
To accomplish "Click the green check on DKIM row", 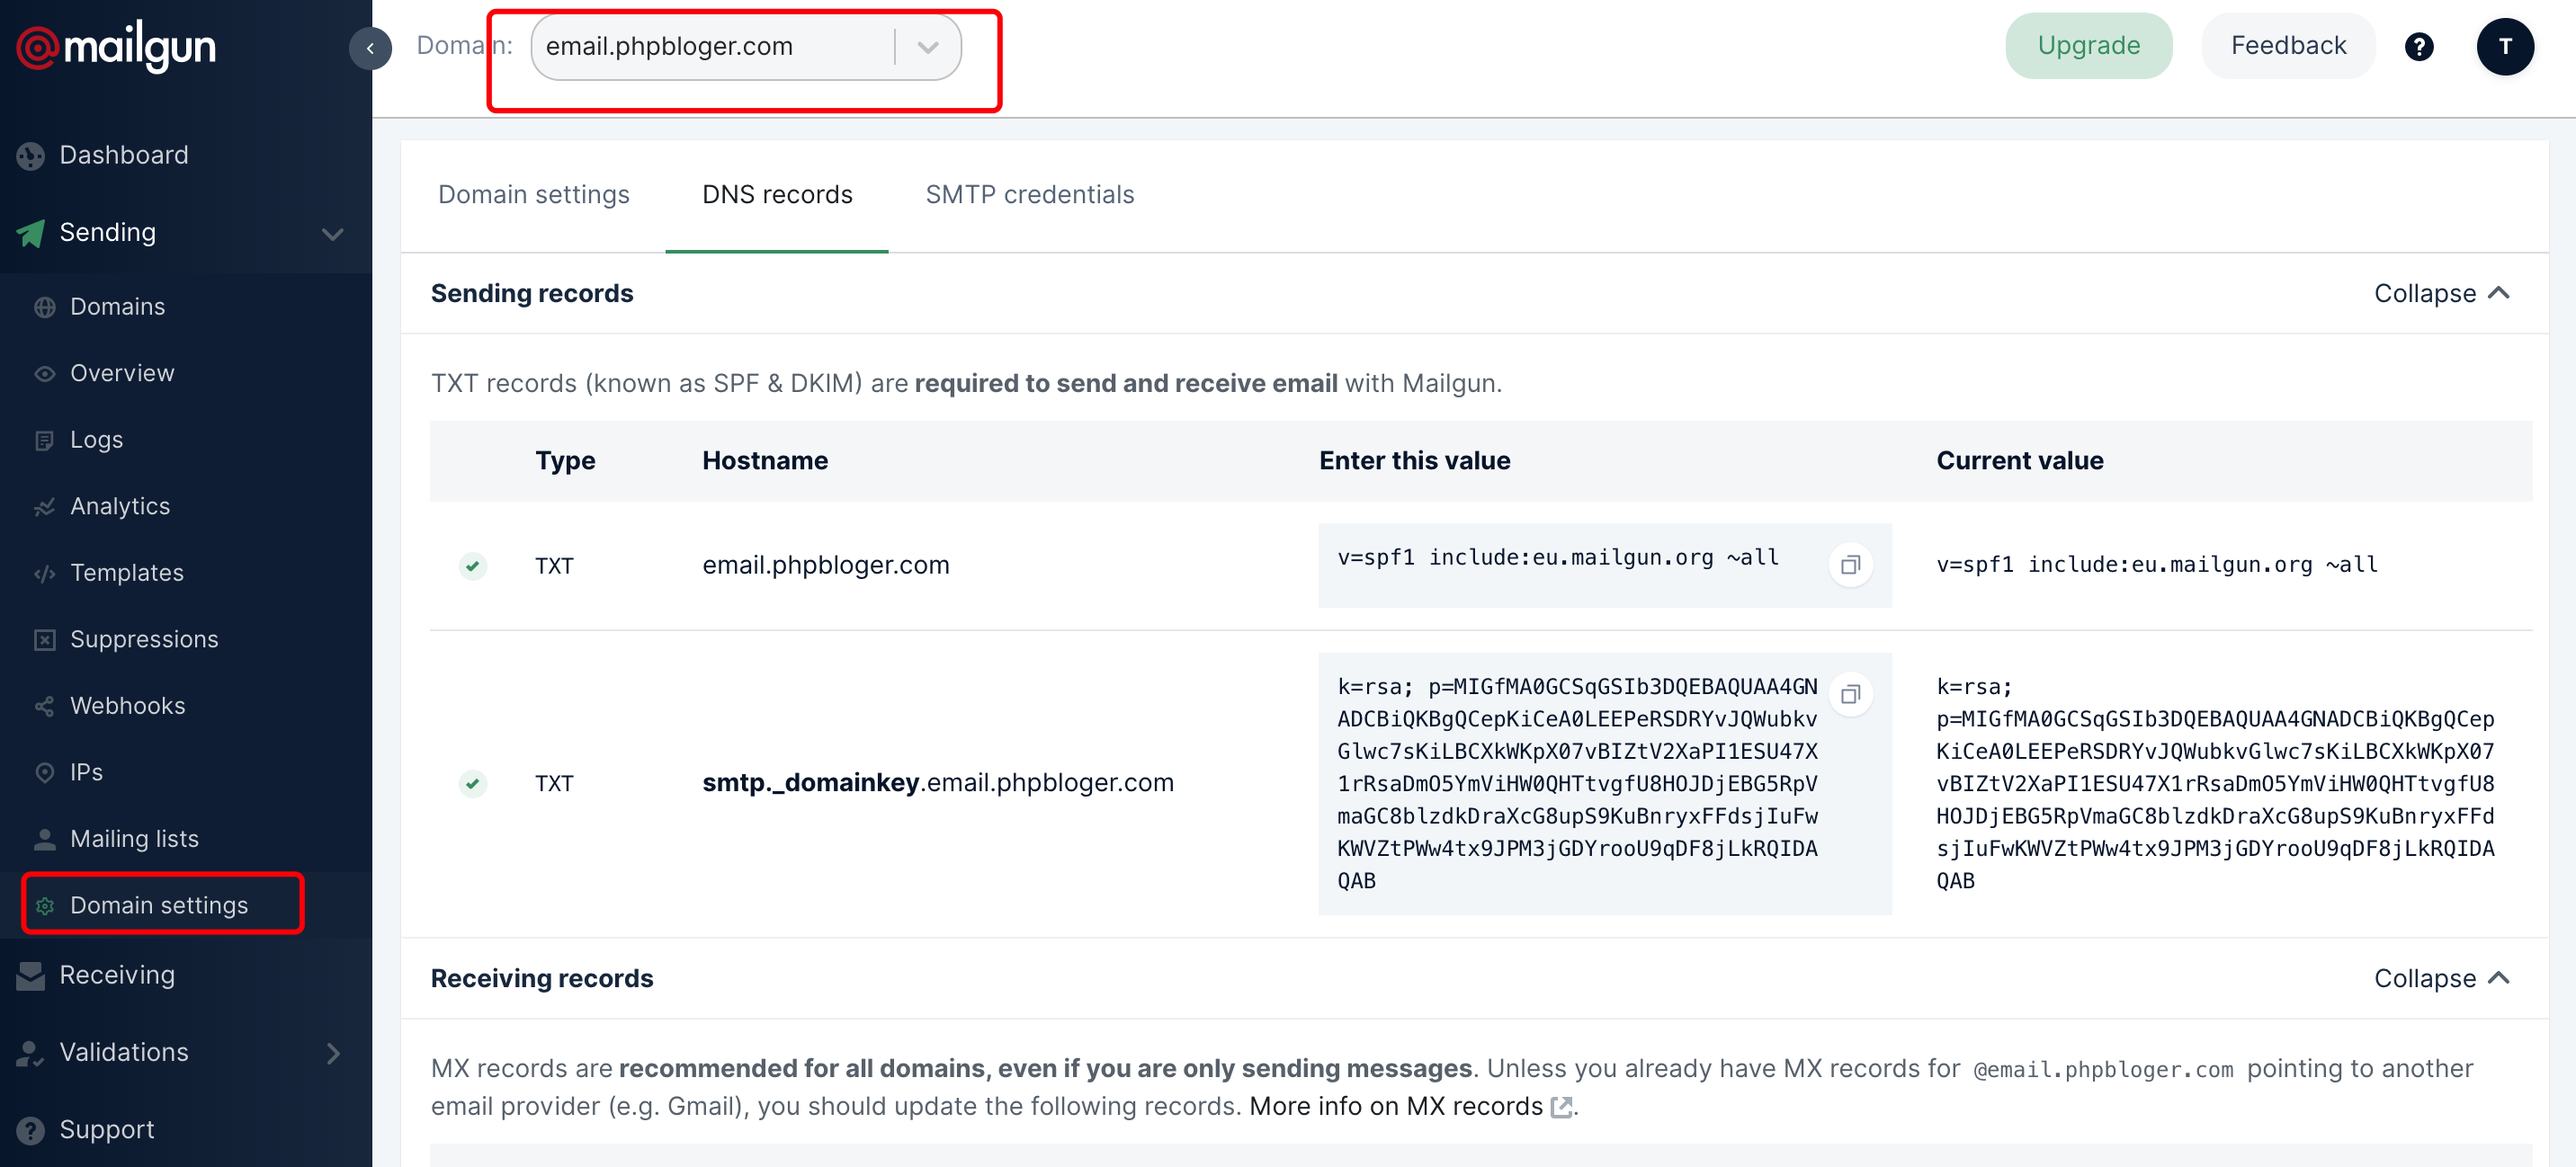I will click(473, 783).
